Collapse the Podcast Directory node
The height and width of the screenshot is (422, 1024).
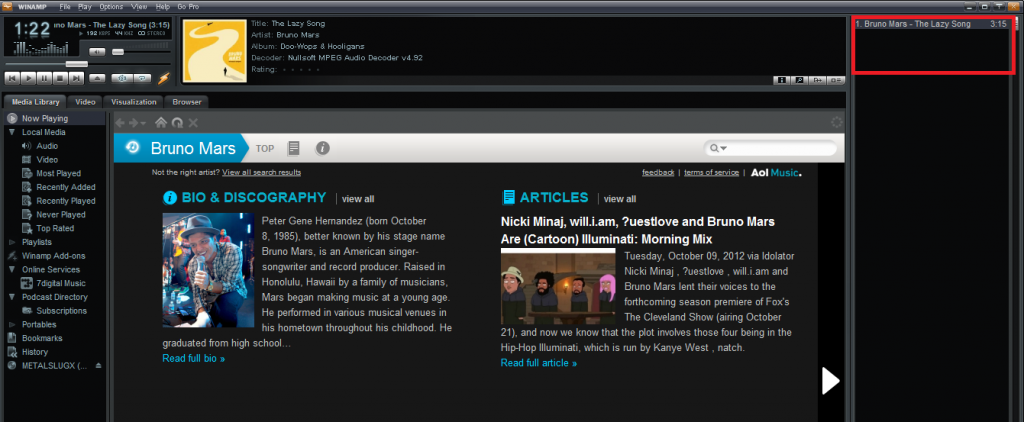(x=12, y=297)
